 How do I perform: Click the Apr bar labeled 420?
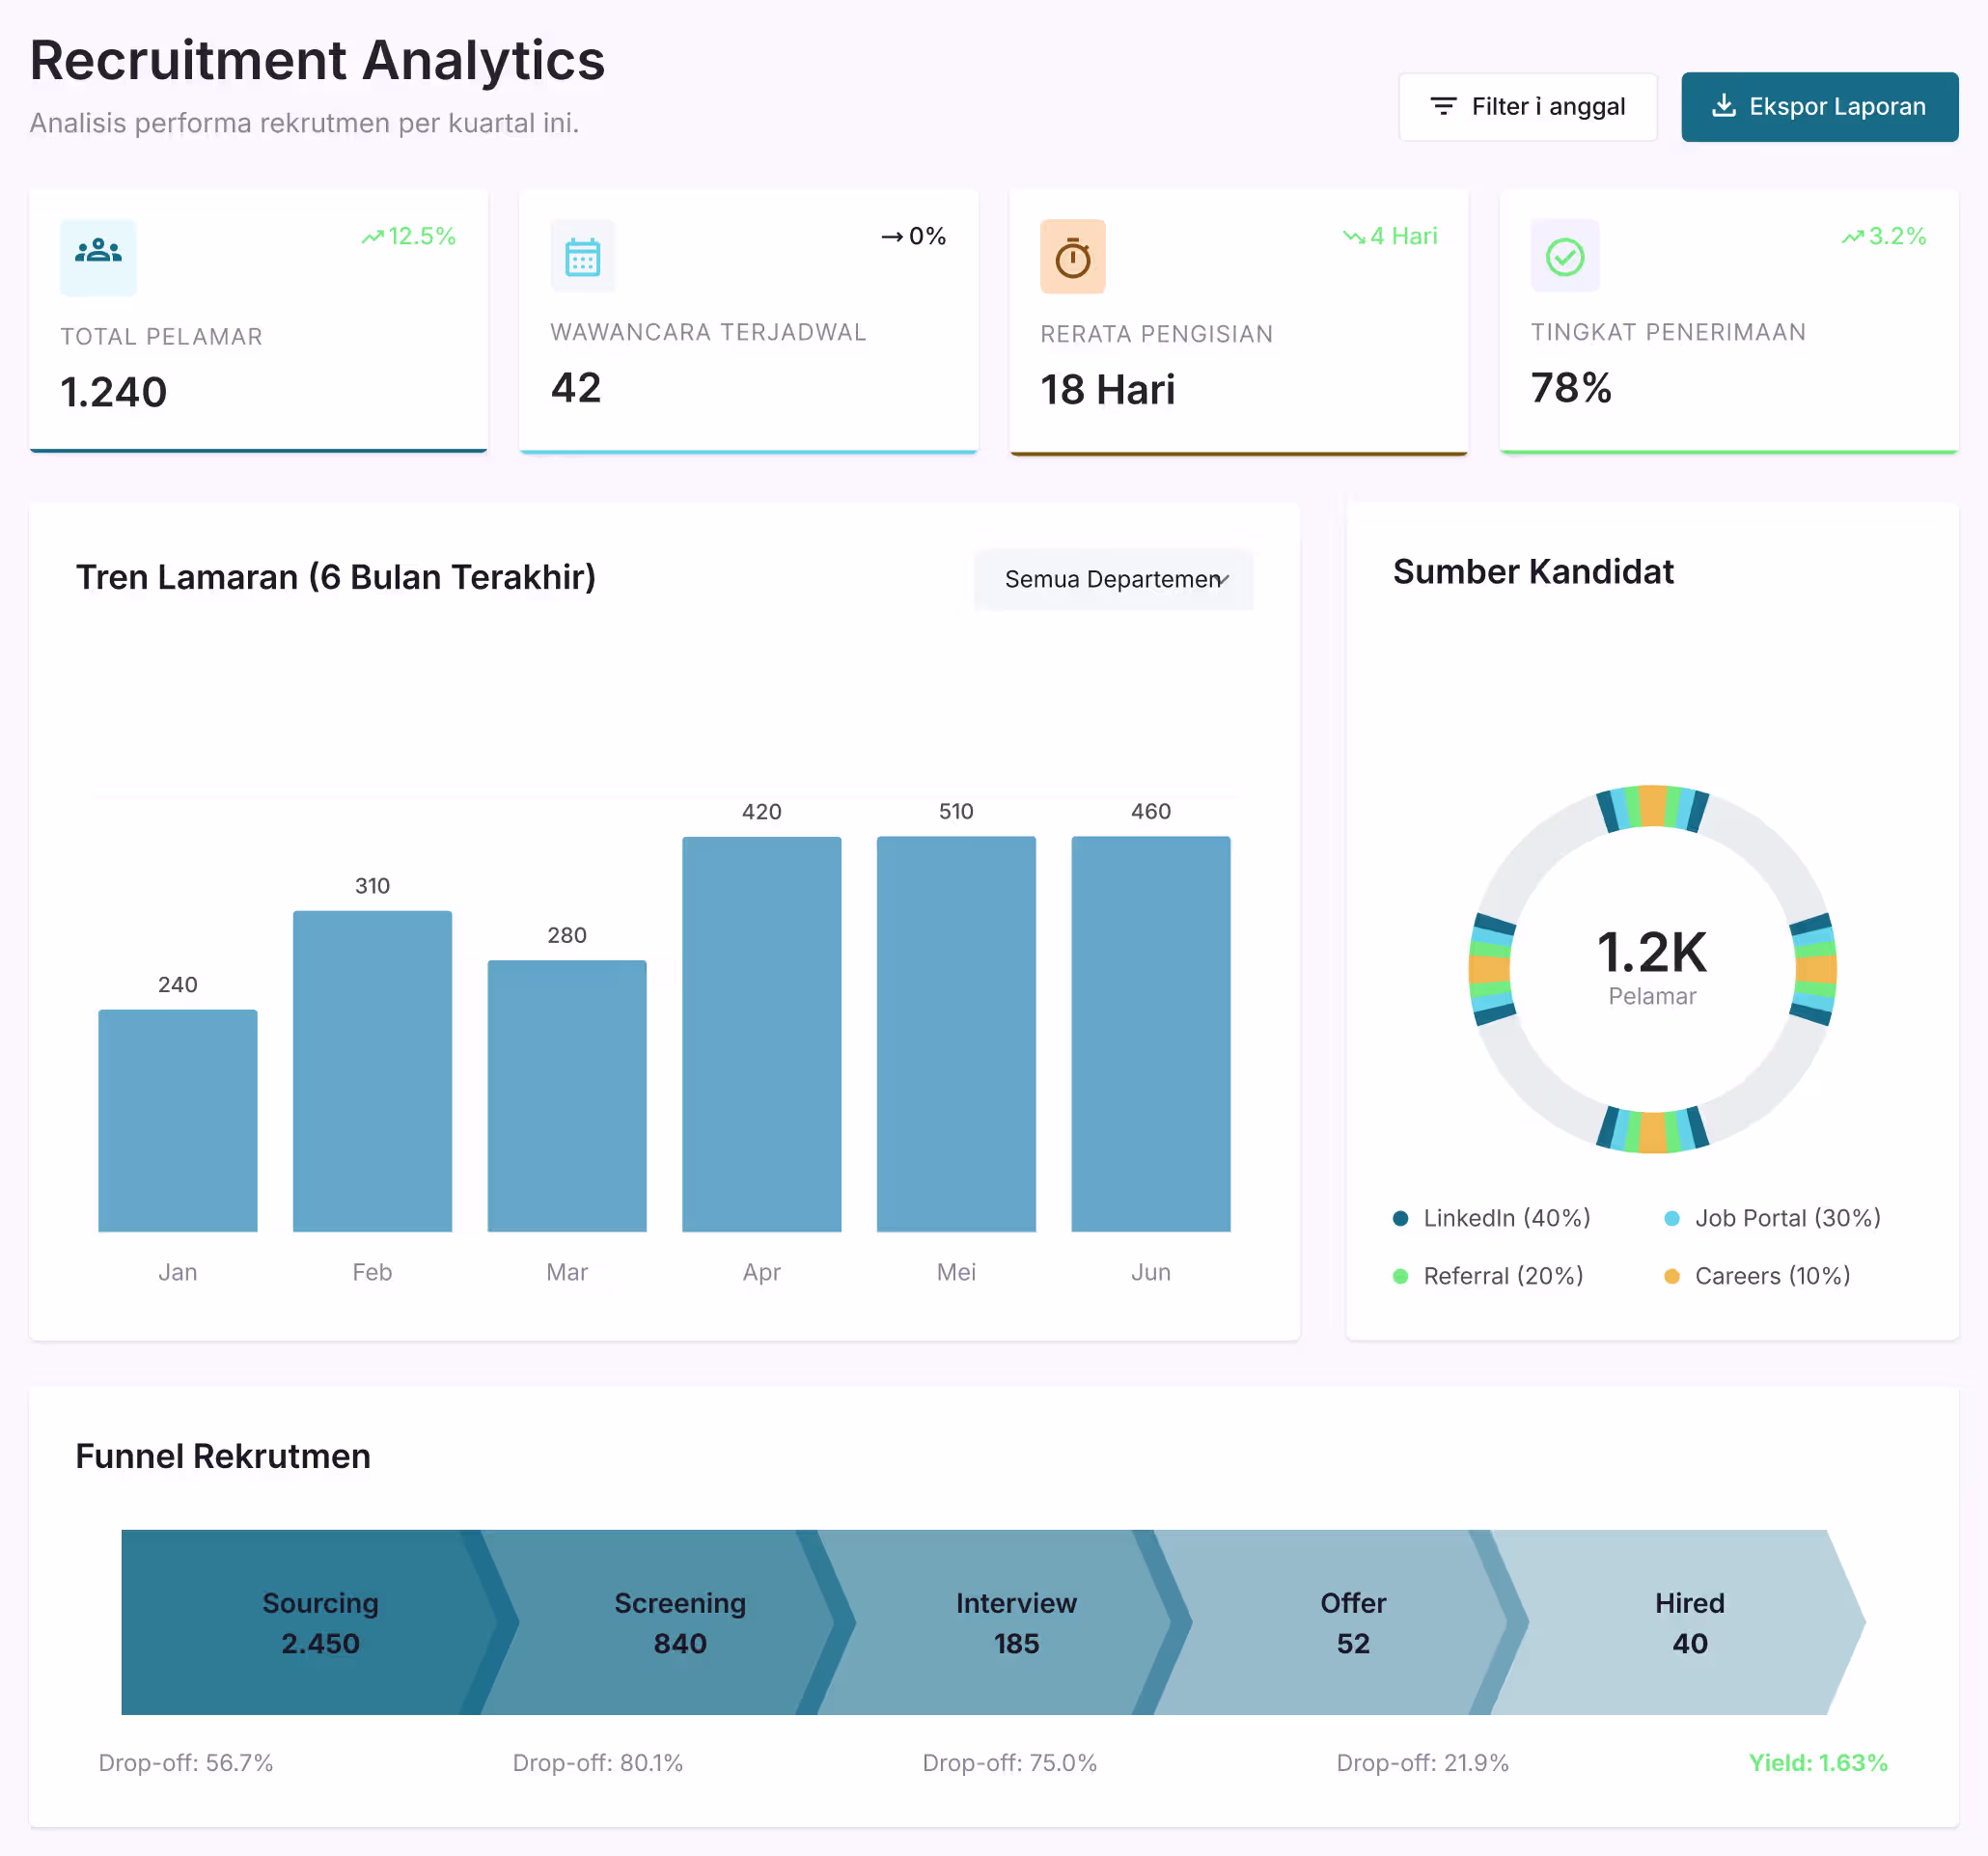tap(762, 1034)
